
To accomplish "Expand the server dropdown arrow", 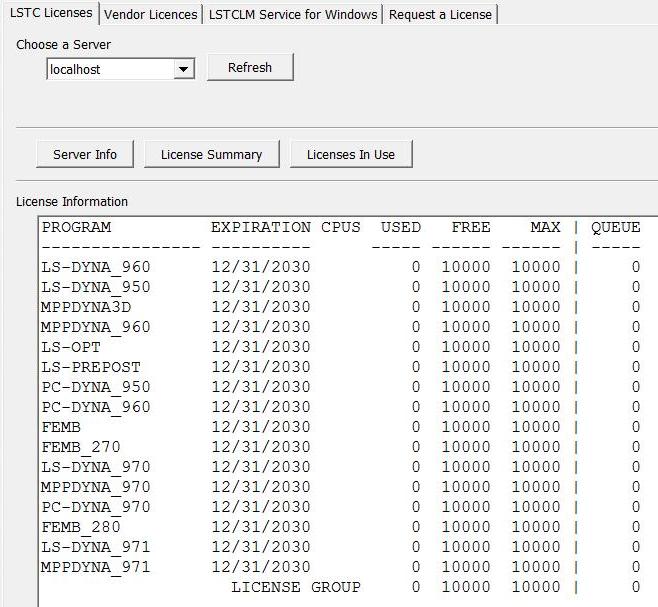I will [183, 69].
